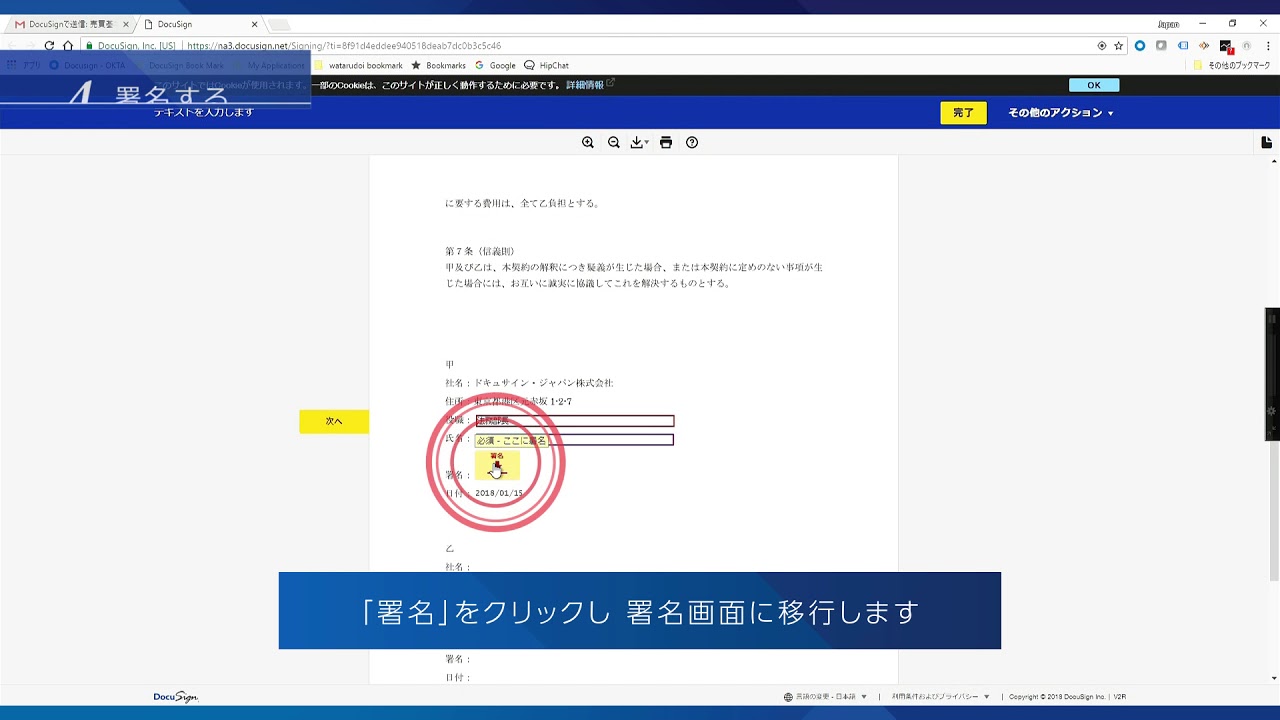The width and height of the screenshot is (1280, 720).
Task: Click the yellow 署名 sign-here tag
Action: [x=497, y=465]
